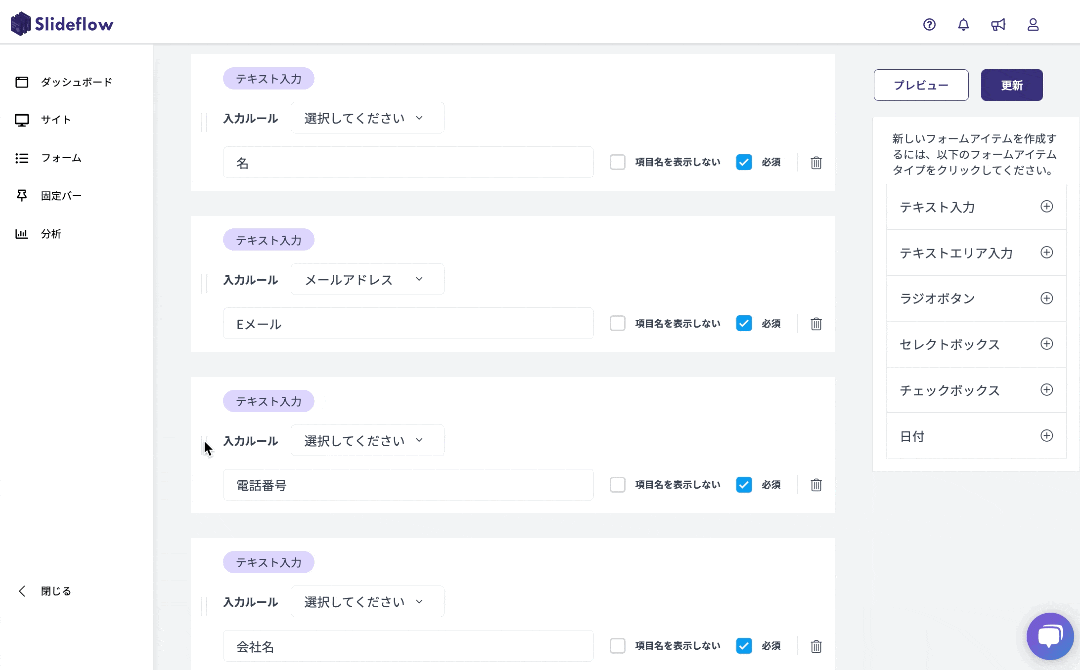
Task: Enable 項目名を表示しない for Eメール field
Action: tap(618, 323)
